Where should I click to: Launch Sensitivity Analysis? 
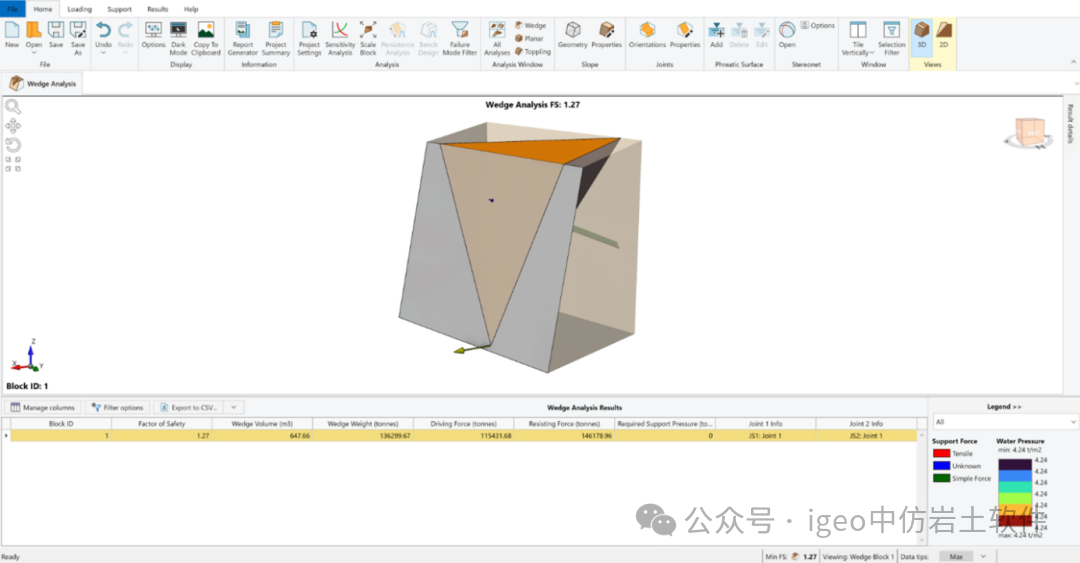tap(340, 38)
